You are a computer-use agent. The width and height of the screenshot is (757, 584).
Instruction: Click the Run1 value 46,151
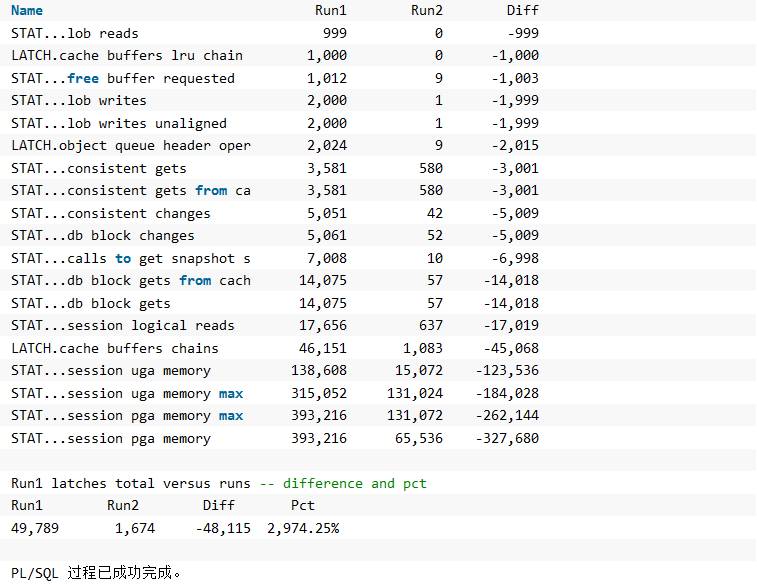pyautogui.click(x=322, y=348)
